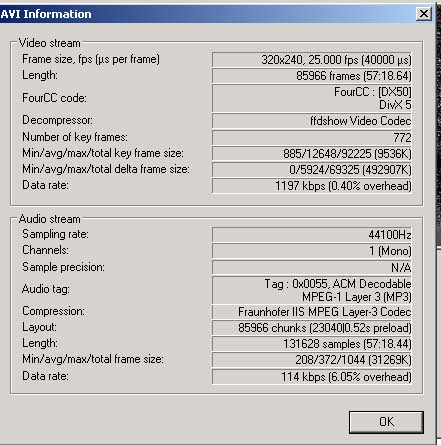Click the audio Length 131628 samples field
The width and height of the screenshot is (441, 445).
coord(312,344)
